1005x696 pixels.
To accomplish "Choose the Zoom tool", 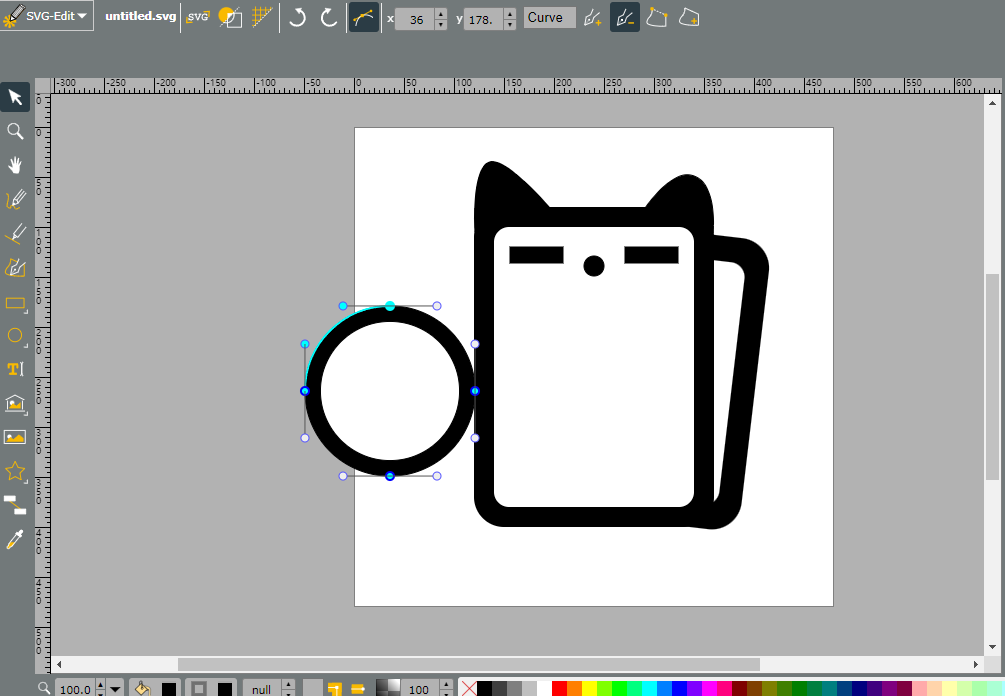I will pyautogui.click(x=15, y=131).
